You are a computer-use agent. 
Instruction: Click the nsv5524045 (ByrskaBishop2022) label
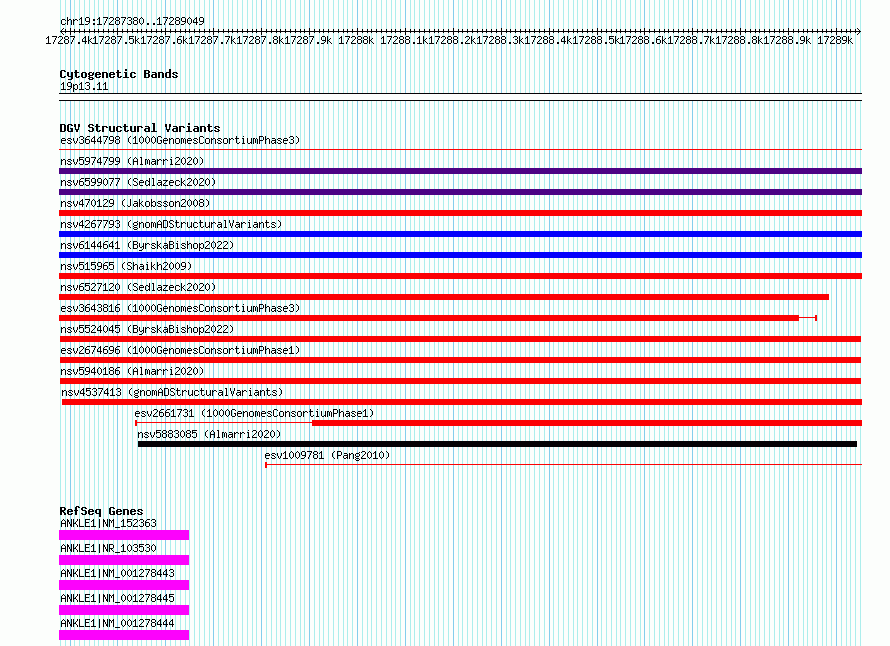(x=147, y=329)
